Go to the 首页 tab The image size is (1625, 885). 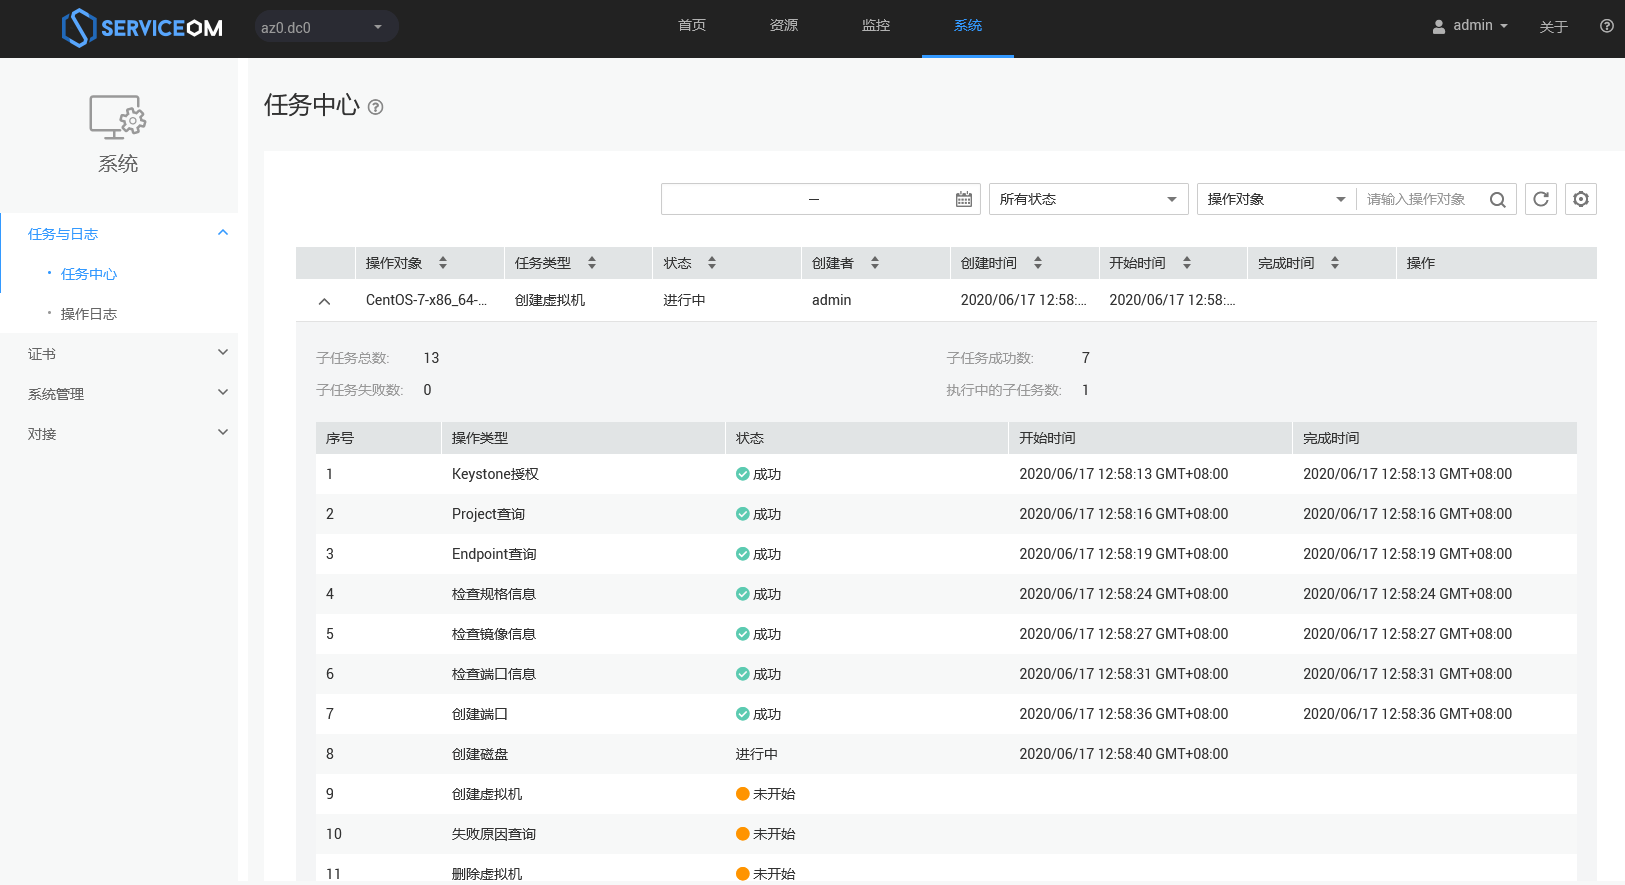point(692,26)
